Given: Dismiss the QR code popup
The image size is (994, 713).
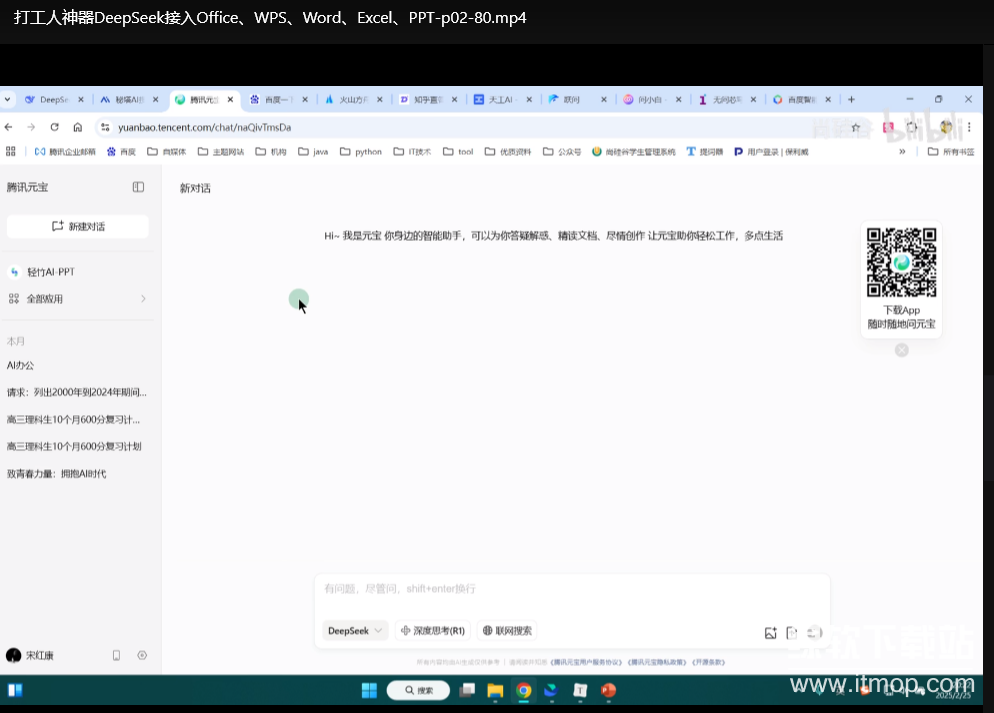Looking at the screenshot, I should pos(901,350).
